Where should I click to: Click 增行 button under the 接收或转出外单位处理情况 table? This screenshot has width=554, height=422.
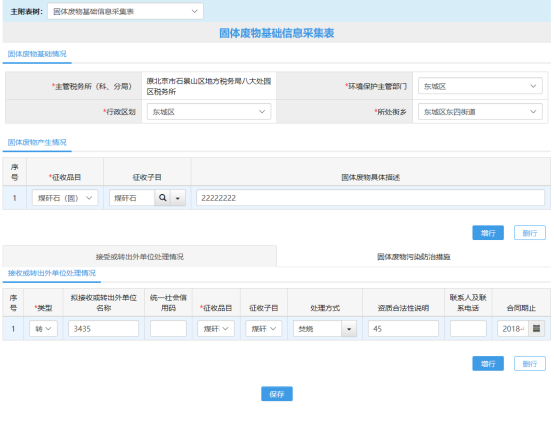[488, 364]
